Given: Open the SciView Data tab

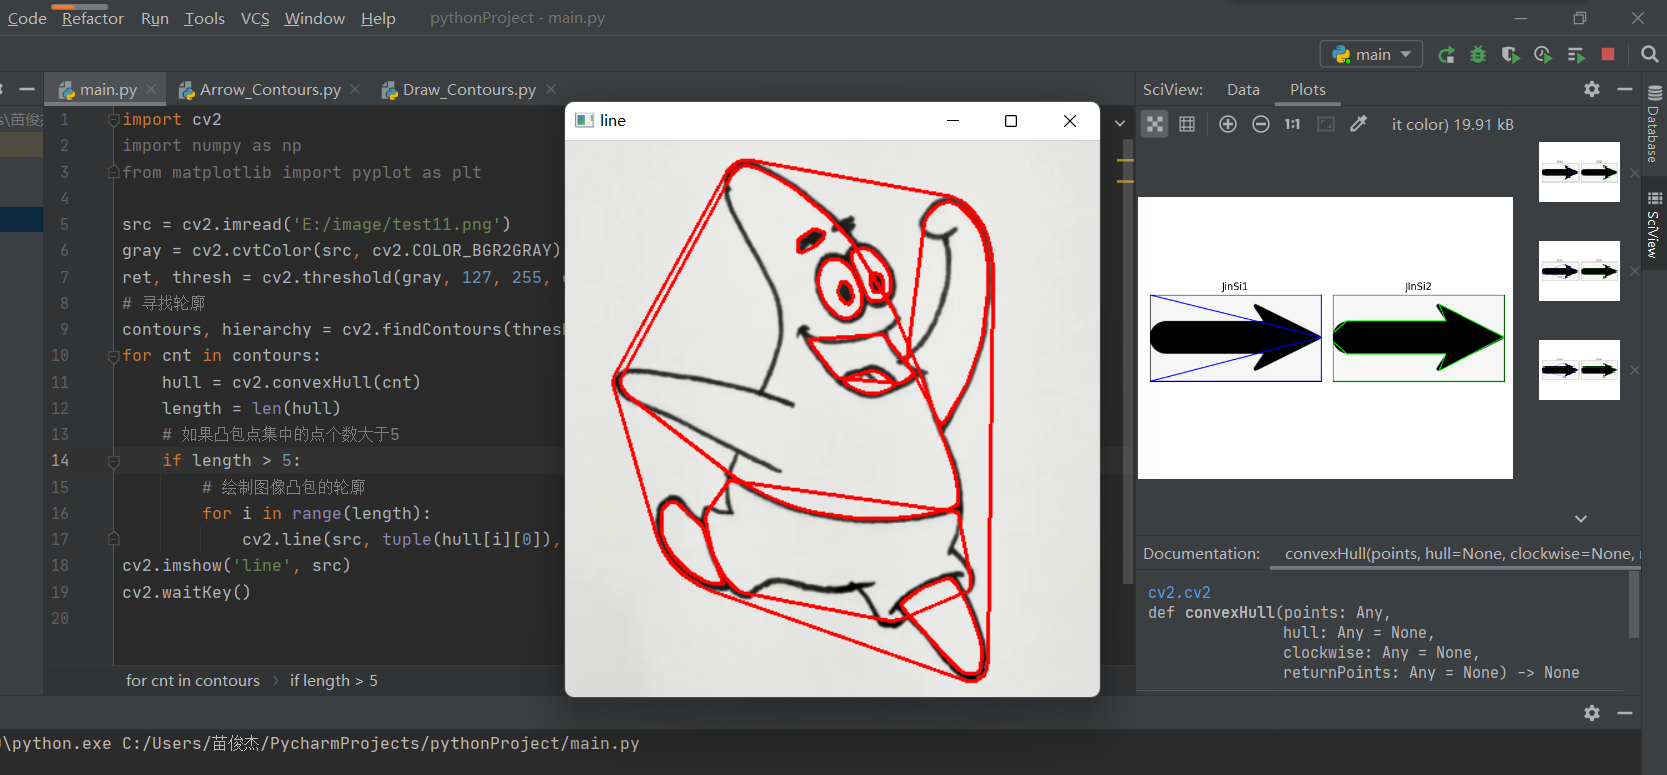Looking at the screenshot, I should point(1243,89).
